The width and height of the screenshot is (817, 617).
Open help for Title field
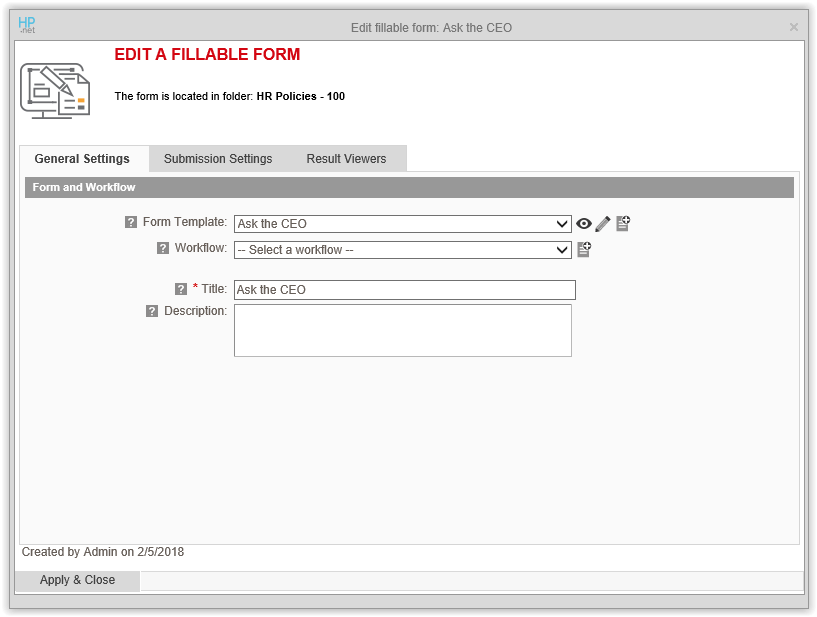click(181, 289)
